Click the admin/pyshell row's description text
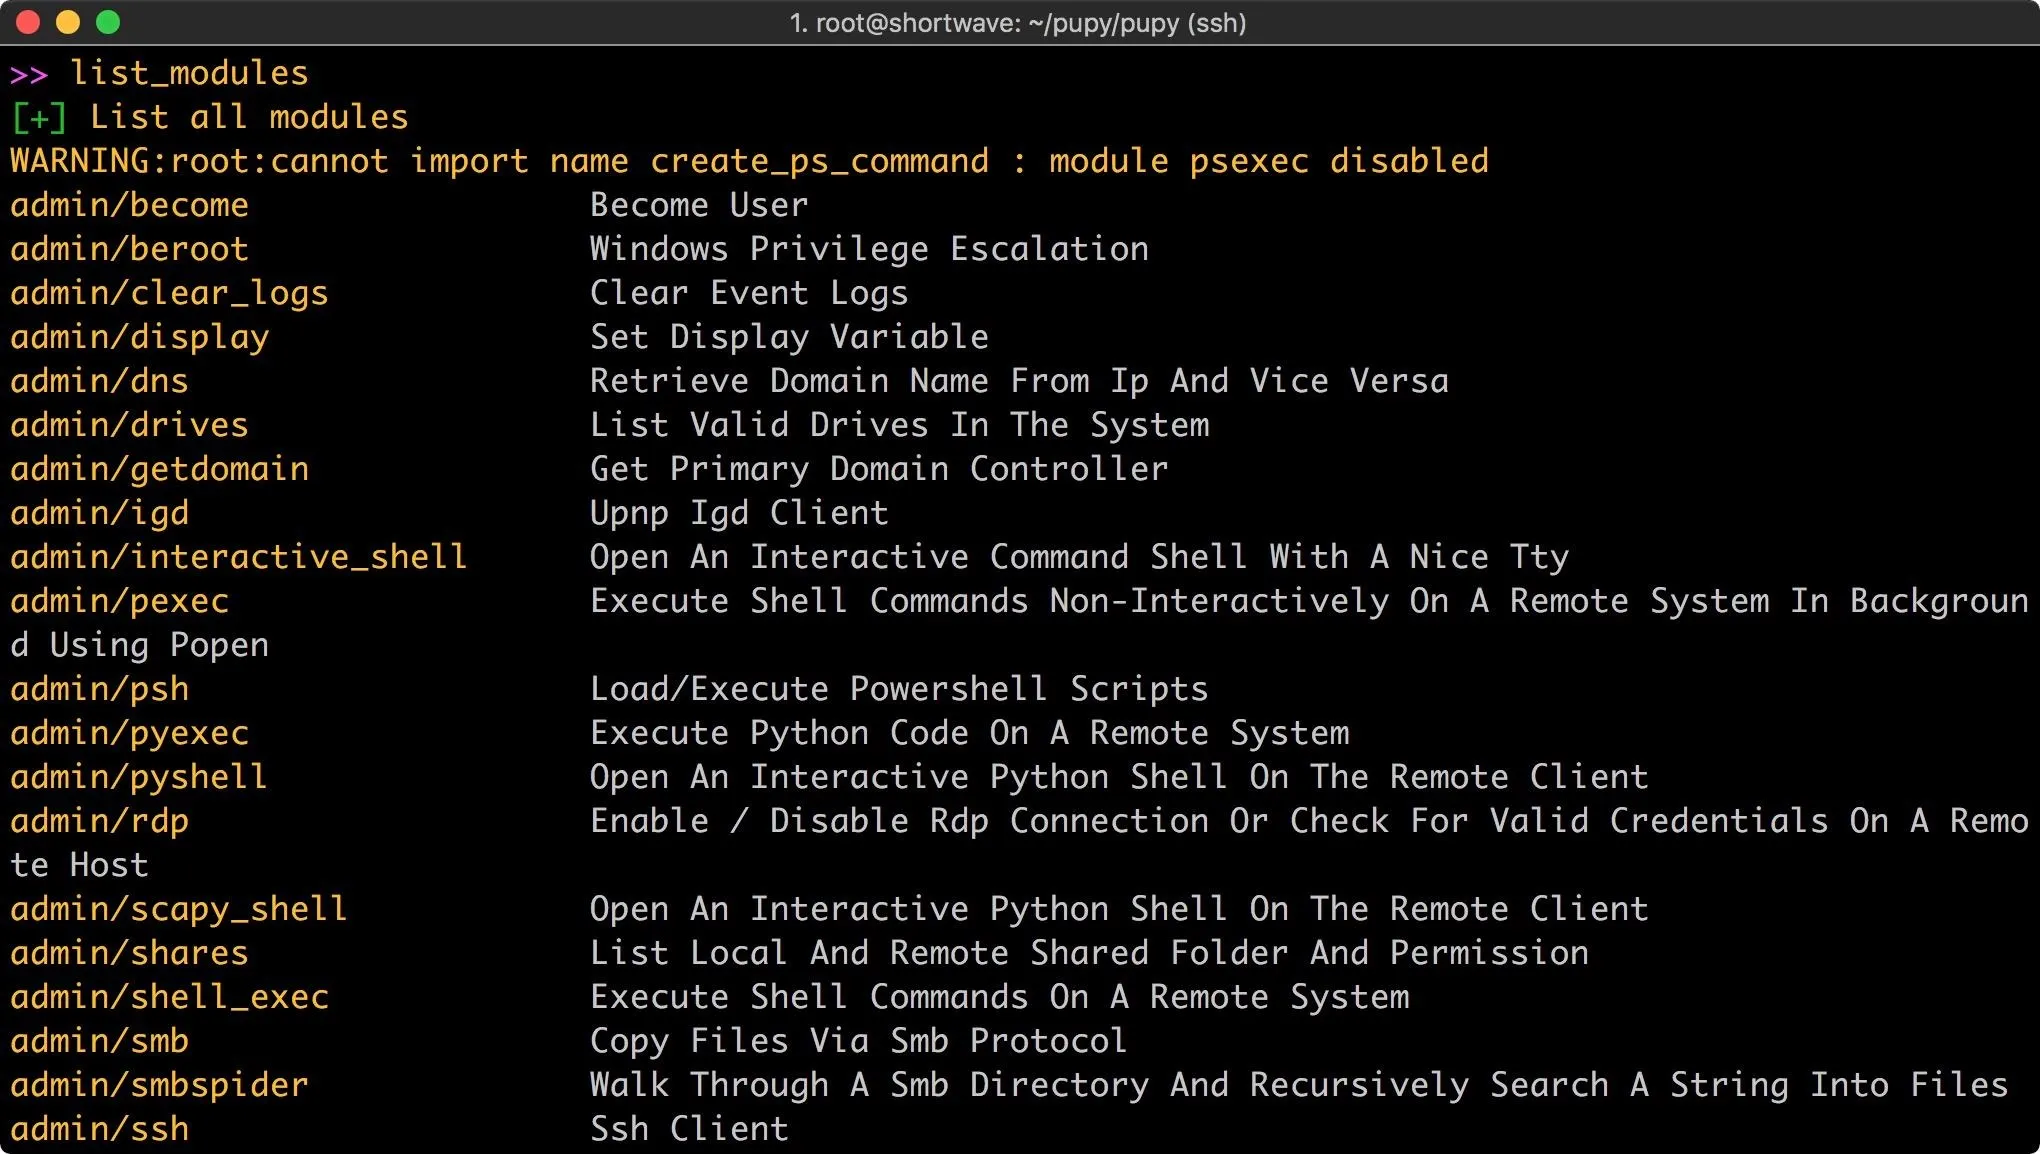Viewport: 2040px width, 1154px height. (1119, 777)
